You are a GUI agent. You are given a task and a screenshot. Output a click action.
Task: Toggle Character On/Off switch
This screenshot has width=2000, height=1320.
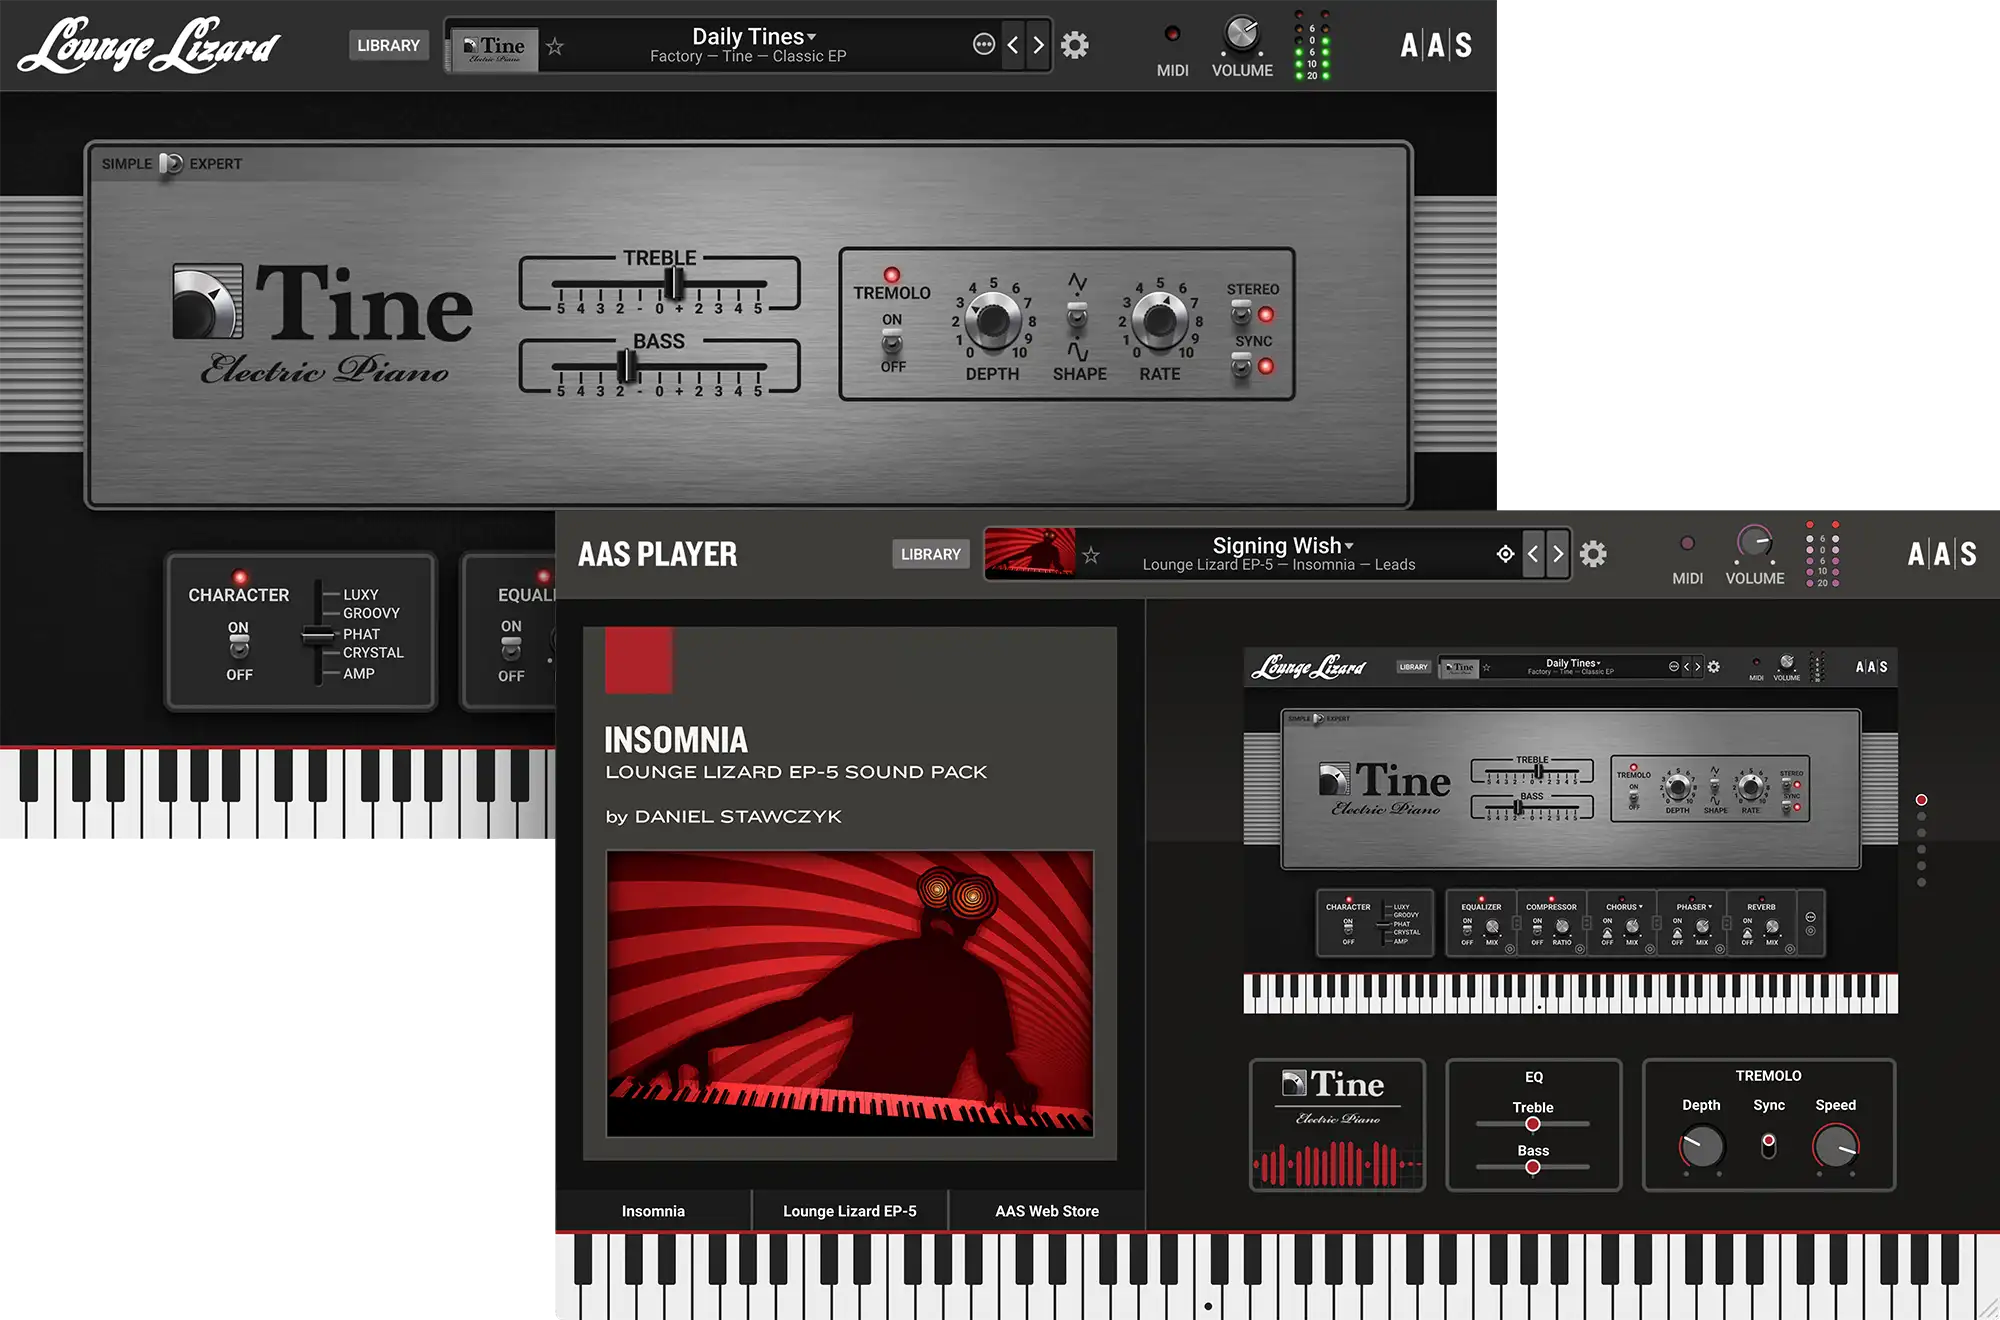point(239,648)
